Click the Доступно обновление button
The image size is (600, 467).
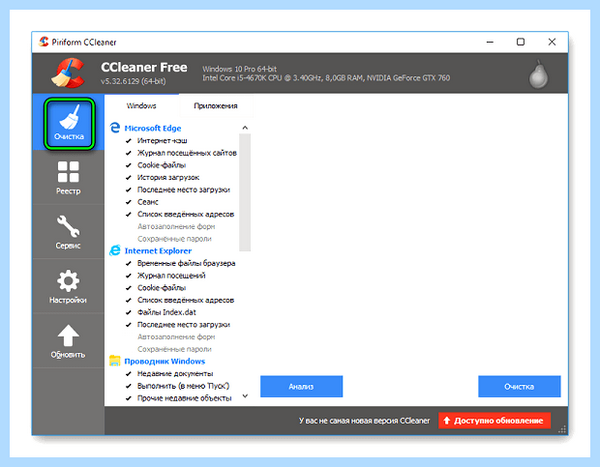(x=494, y=421)
